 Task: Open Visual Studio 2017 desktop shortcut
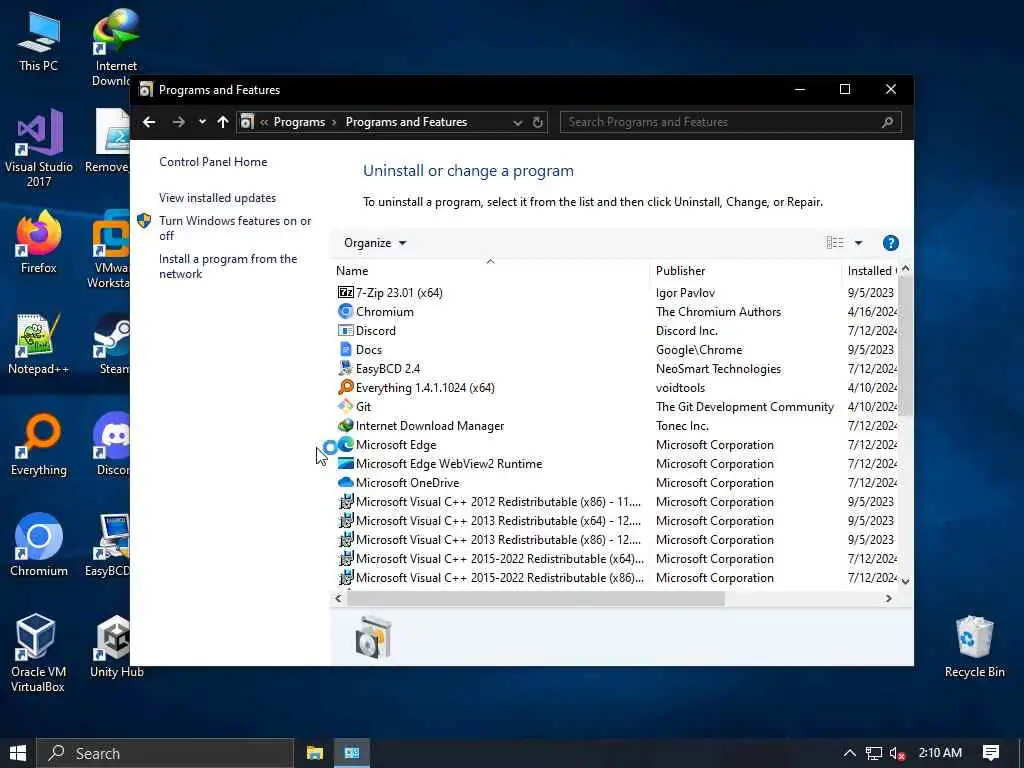coord(39,149)
